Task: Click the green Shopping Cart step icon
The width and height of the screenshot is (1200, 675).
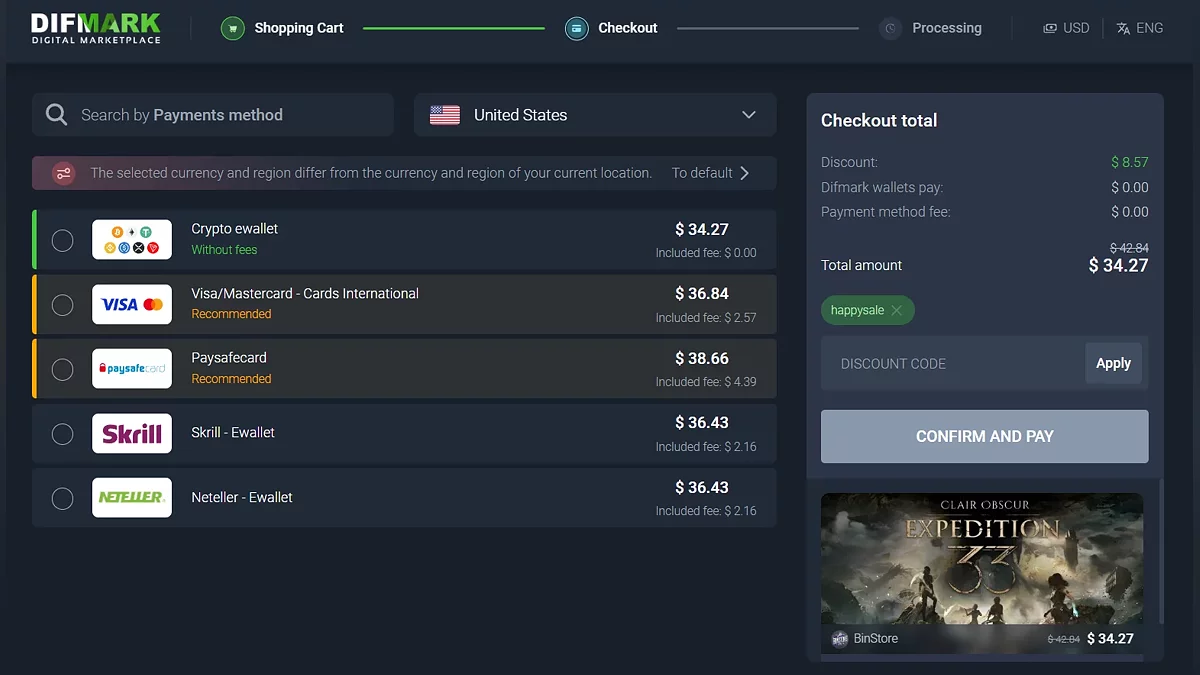Action: pos(233,28)
